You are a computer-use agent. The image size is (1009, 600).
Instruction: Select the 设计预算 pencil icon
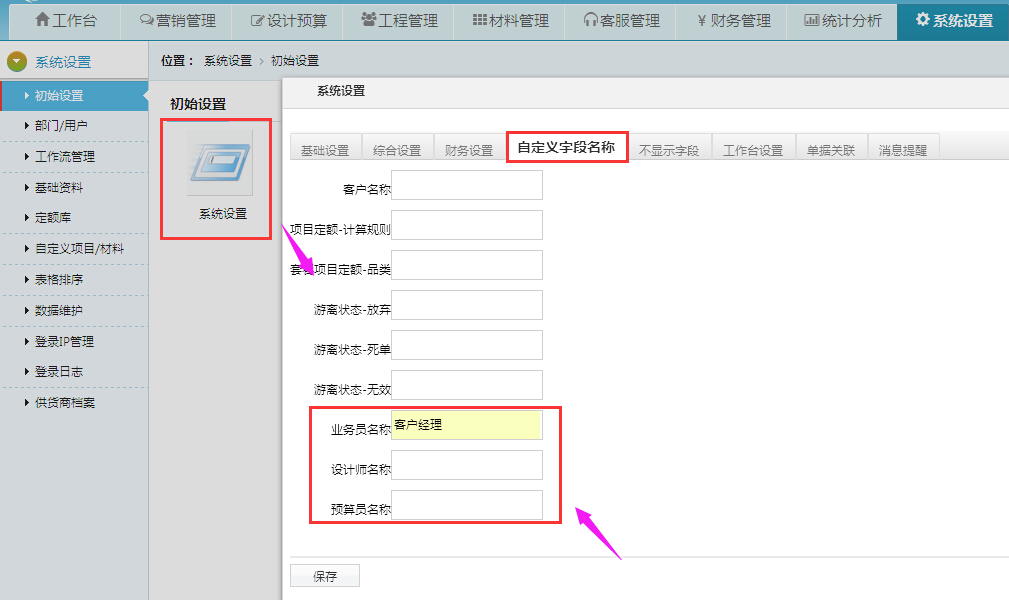[x=257, y=20]
